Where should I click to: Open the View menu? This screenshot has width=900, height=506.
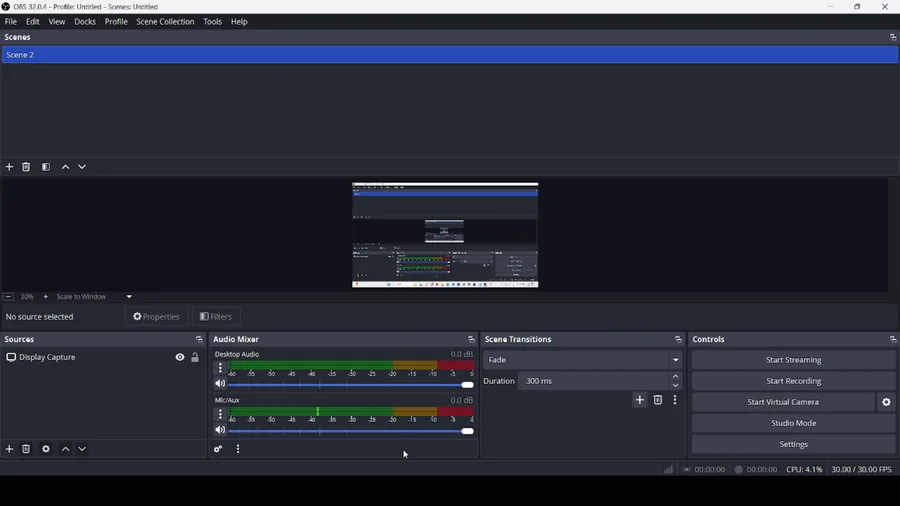[x=57, y=22]
